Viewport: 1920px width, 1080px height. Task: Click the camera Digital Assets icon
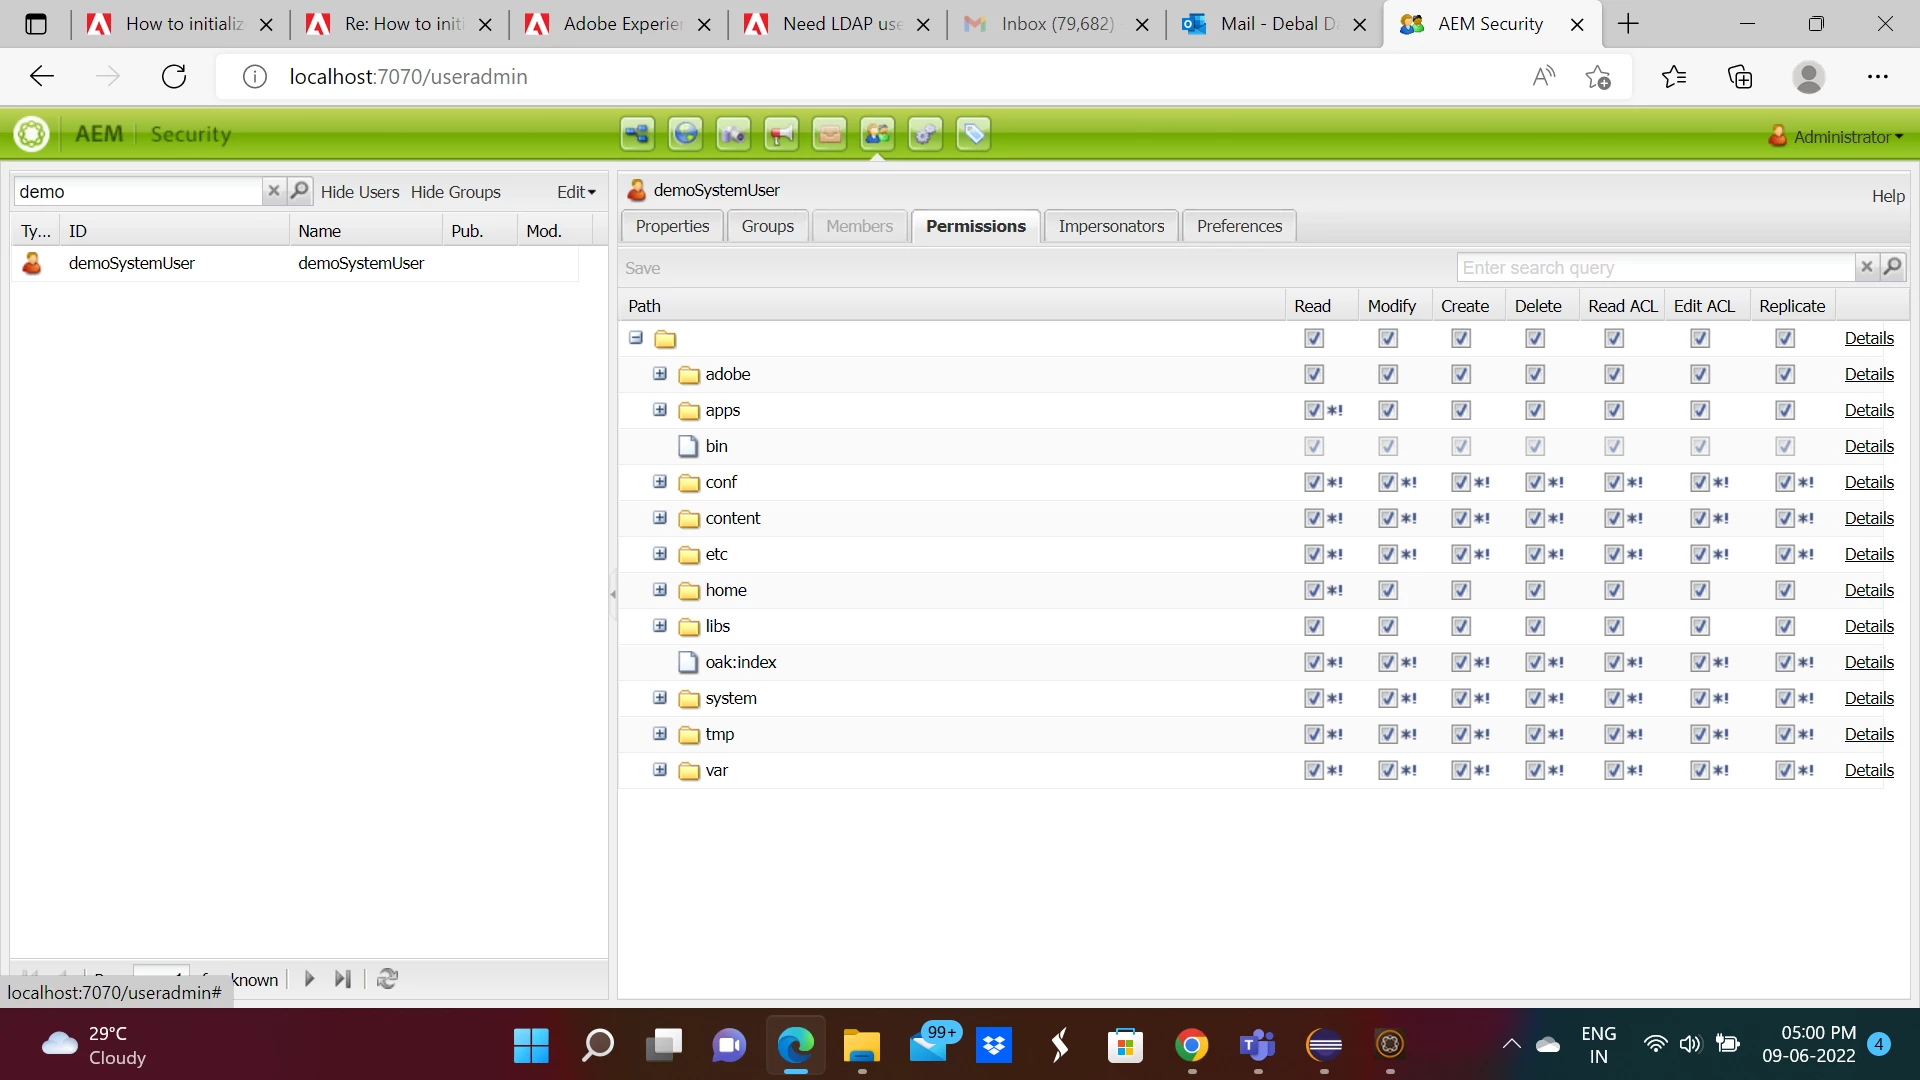tap(733, 134)
